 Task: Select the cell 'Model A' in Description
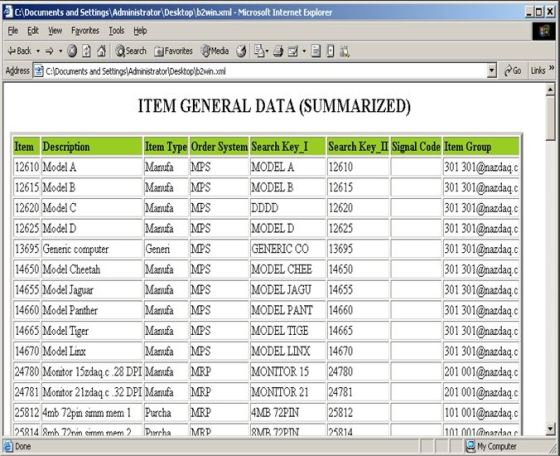tap(92, 167)
